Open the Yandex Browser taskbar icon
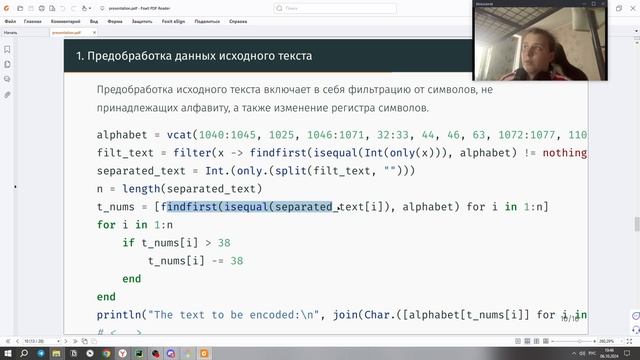The image size is (640, 360). (122, 353)
